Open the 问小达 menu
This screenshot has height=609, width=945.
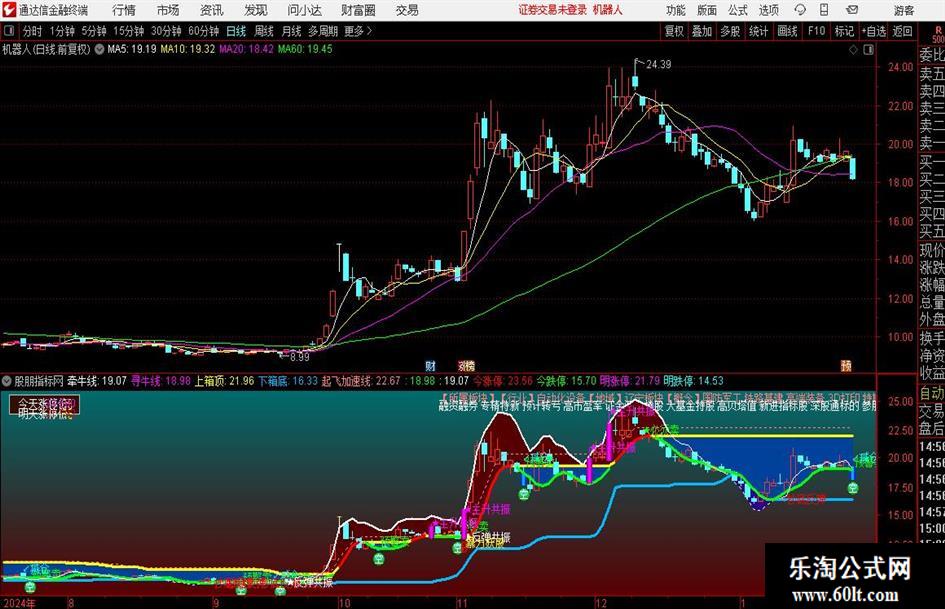(304, 10)
